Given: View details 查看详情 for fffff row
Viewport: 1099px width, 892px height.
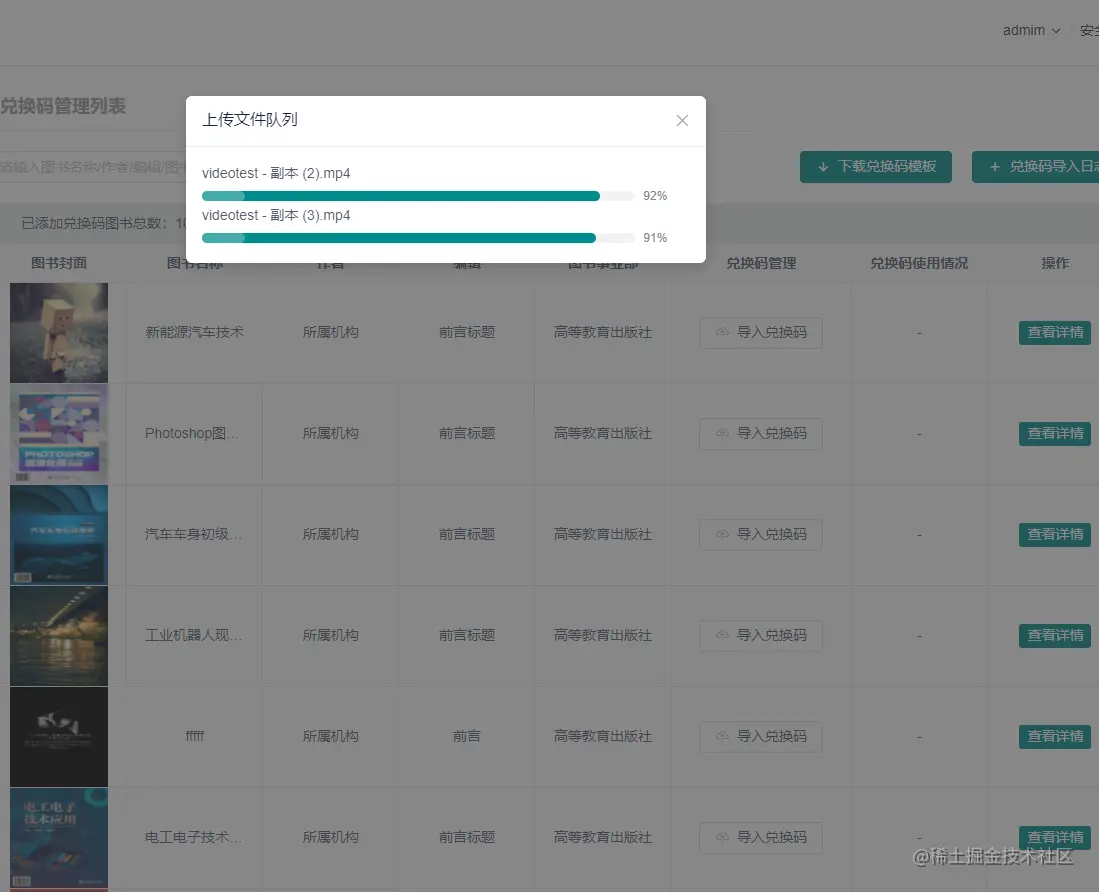Looking at the screenshot, I should coord(1055,736).
